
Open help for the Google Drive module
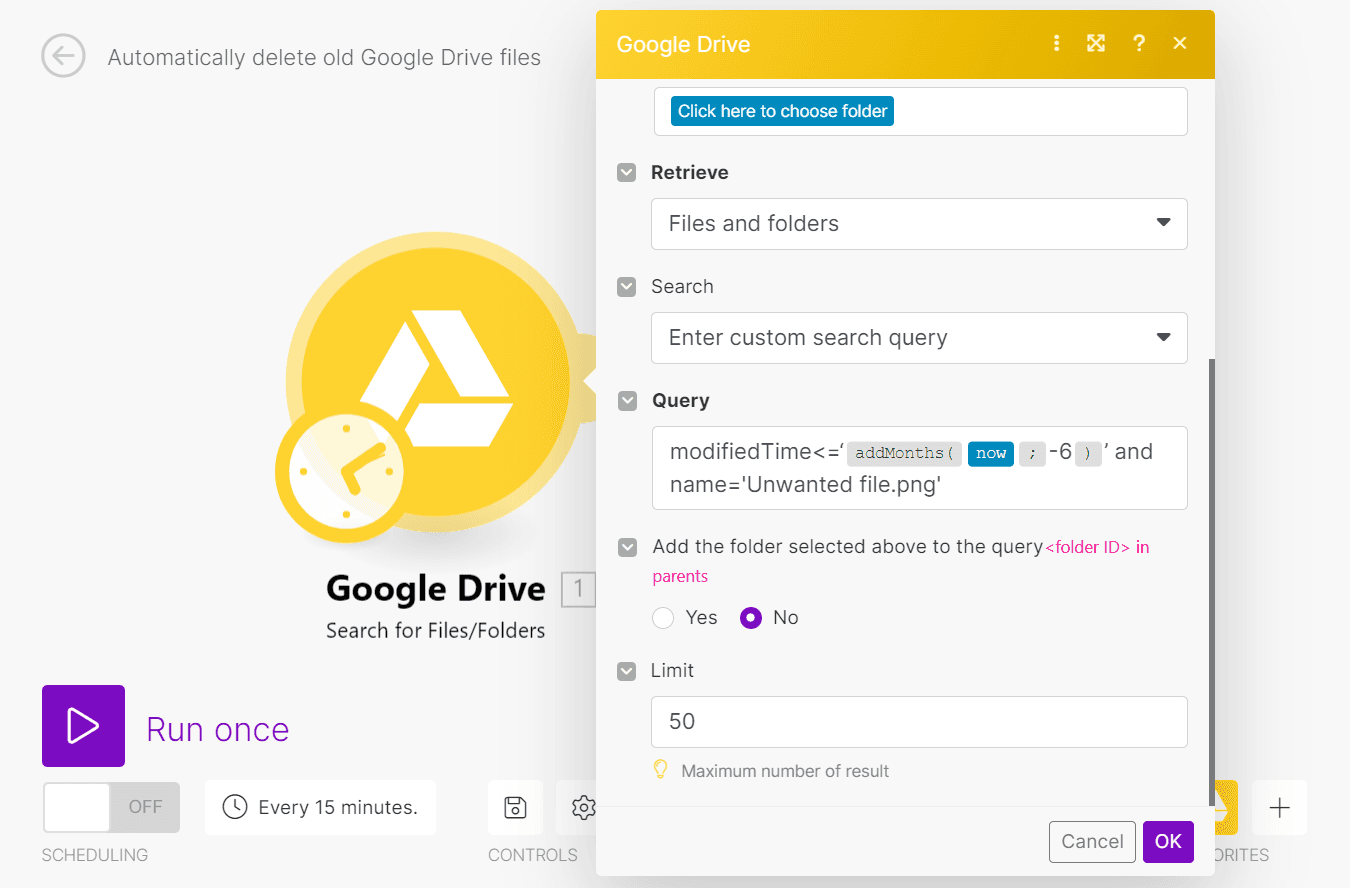[x=1139, y=43]
